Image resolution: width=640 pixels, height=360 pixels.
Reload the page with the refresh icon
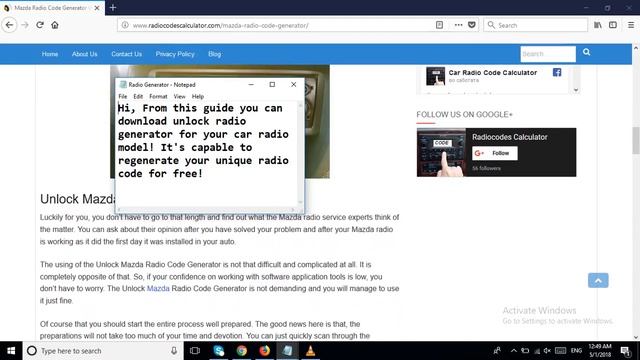(40, 25)
